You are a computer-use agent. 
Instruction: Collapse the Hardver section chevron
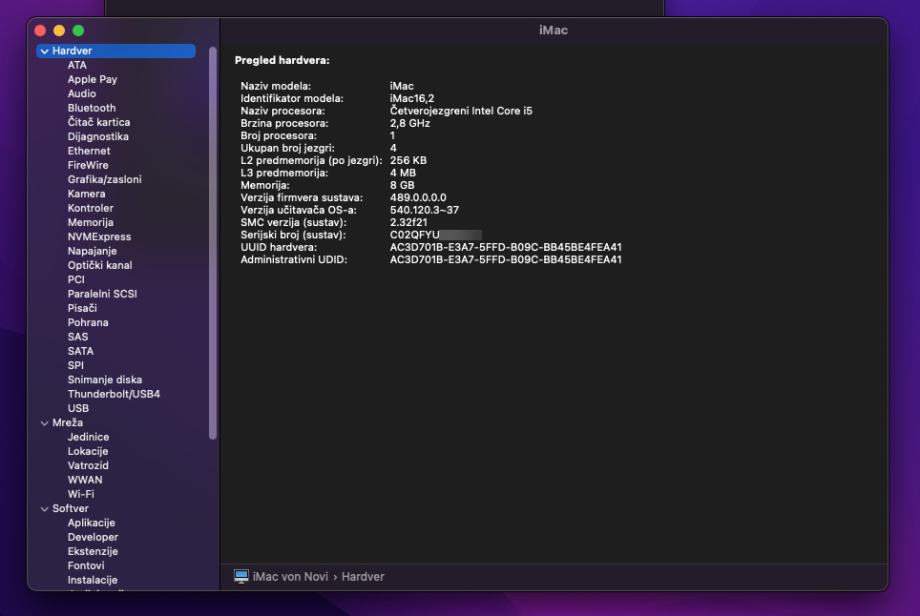[45, 51]
